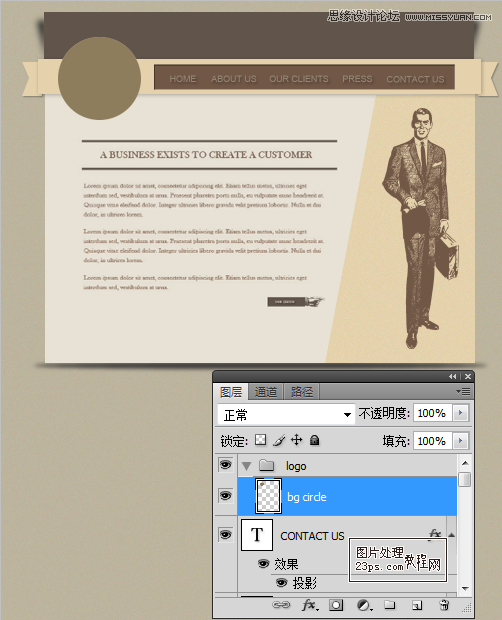Screen dimensions: 502x620
Task: Hide the CONTACT US text layer
Action: pyautogui.click(x=226, y=535)
